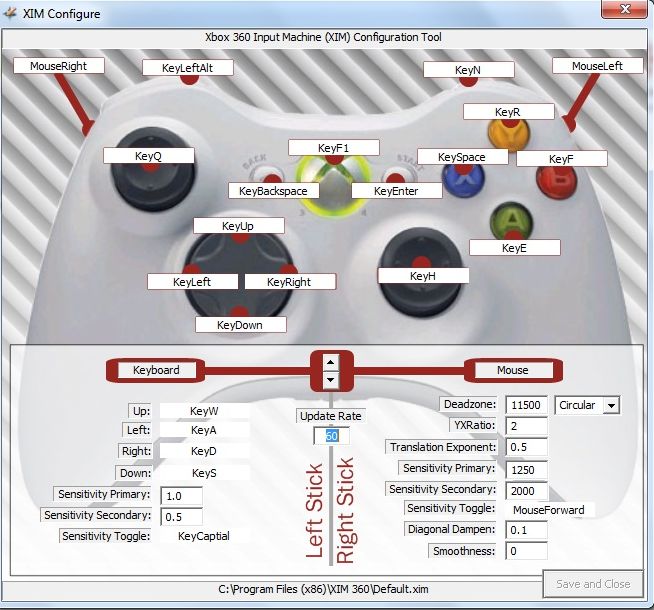Click the KeyH right stick click mapping
Screen dimensions: 654x610
(x=423, y=276)
